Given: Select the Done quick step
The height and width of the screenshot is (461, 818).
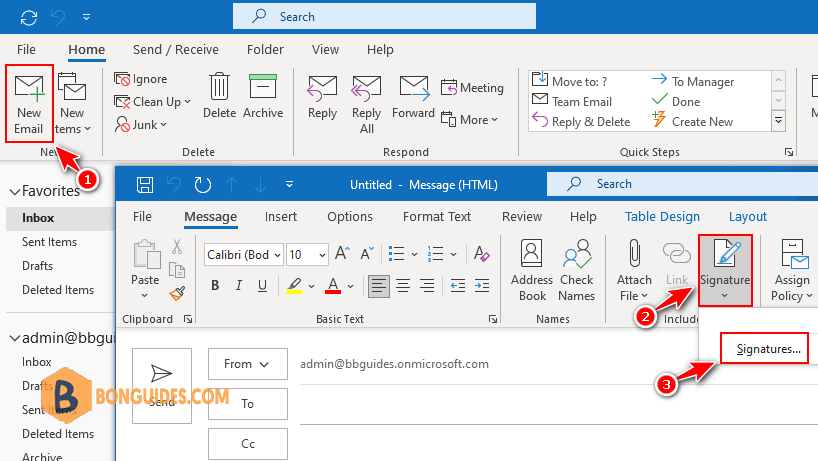Looking at the screenshot, I should (x=676, y=101).
